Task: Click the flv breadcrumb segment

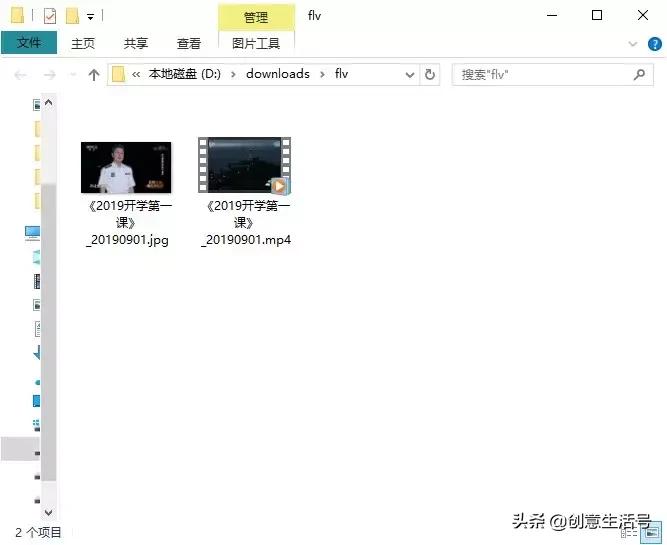Action: [x=342, y=74]
